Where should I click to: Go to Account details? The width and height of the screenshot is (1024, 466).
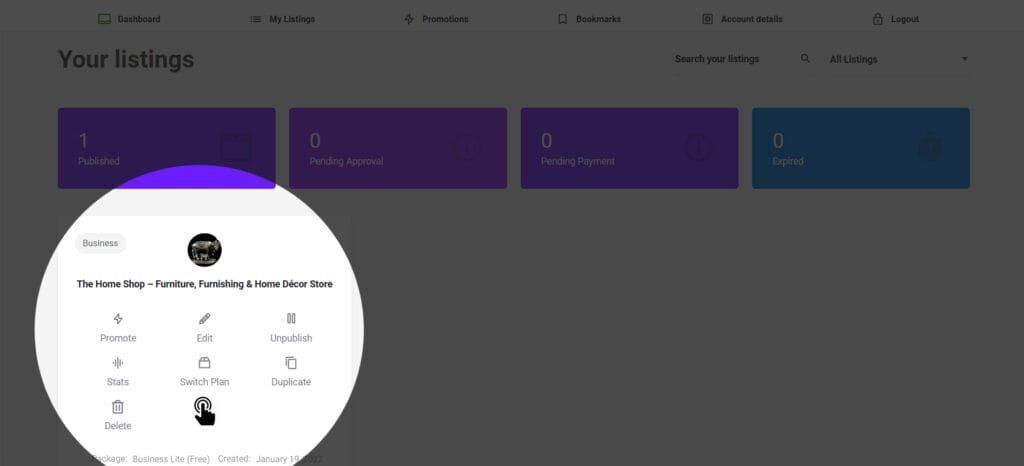pos(742,19)
